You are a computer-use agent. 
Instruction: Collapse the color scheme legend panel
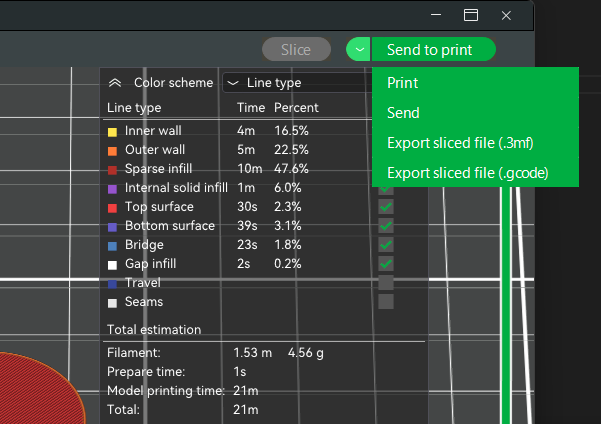tap(115, 83)
